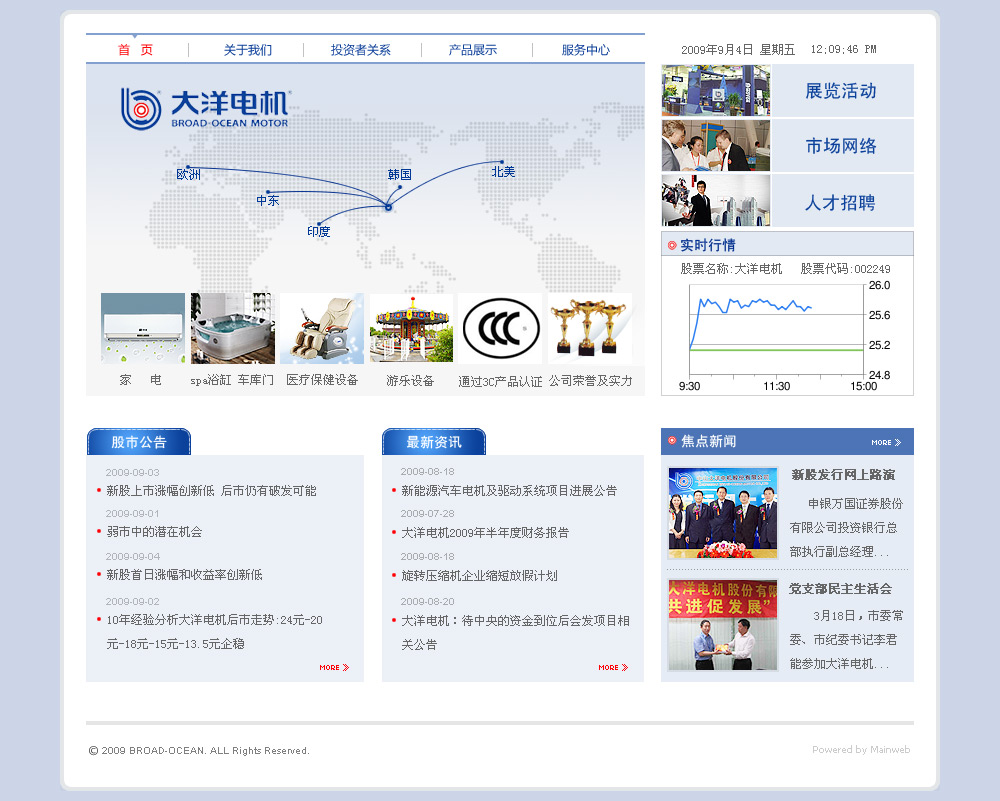Click the date 2009-07-28 in 最新资讯
Image resolution: width=1000 pixels, height=801 pixels.
[427, 513]
